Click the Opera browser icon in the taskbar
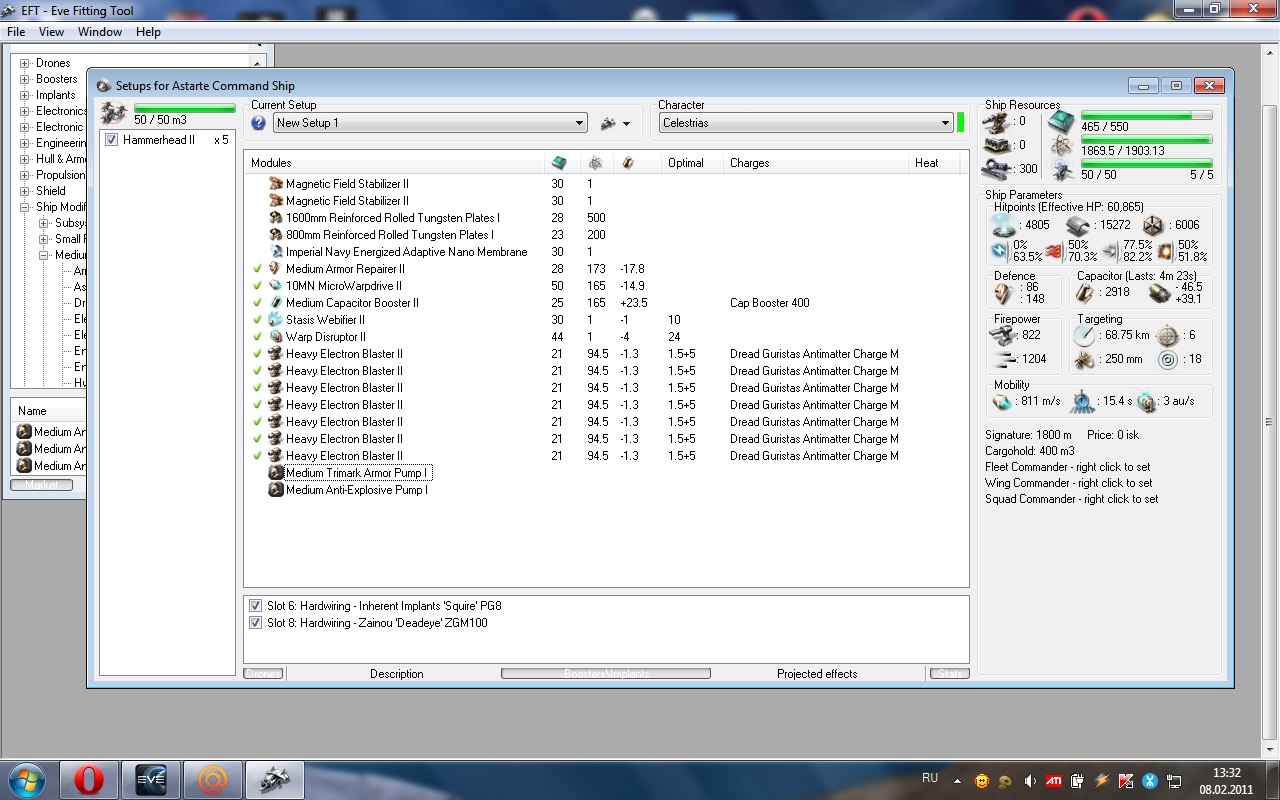Image resolution: width=1280 pixels, height=800 pixels. pos(89,778)
